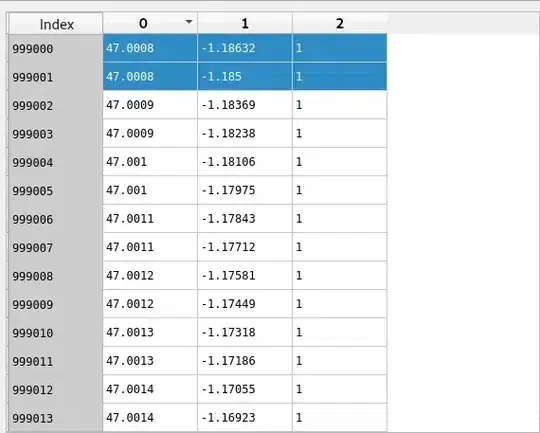The height and width of the screenshot is (433, 540).
Task: Select row index 999006
Action: [56, 219]
